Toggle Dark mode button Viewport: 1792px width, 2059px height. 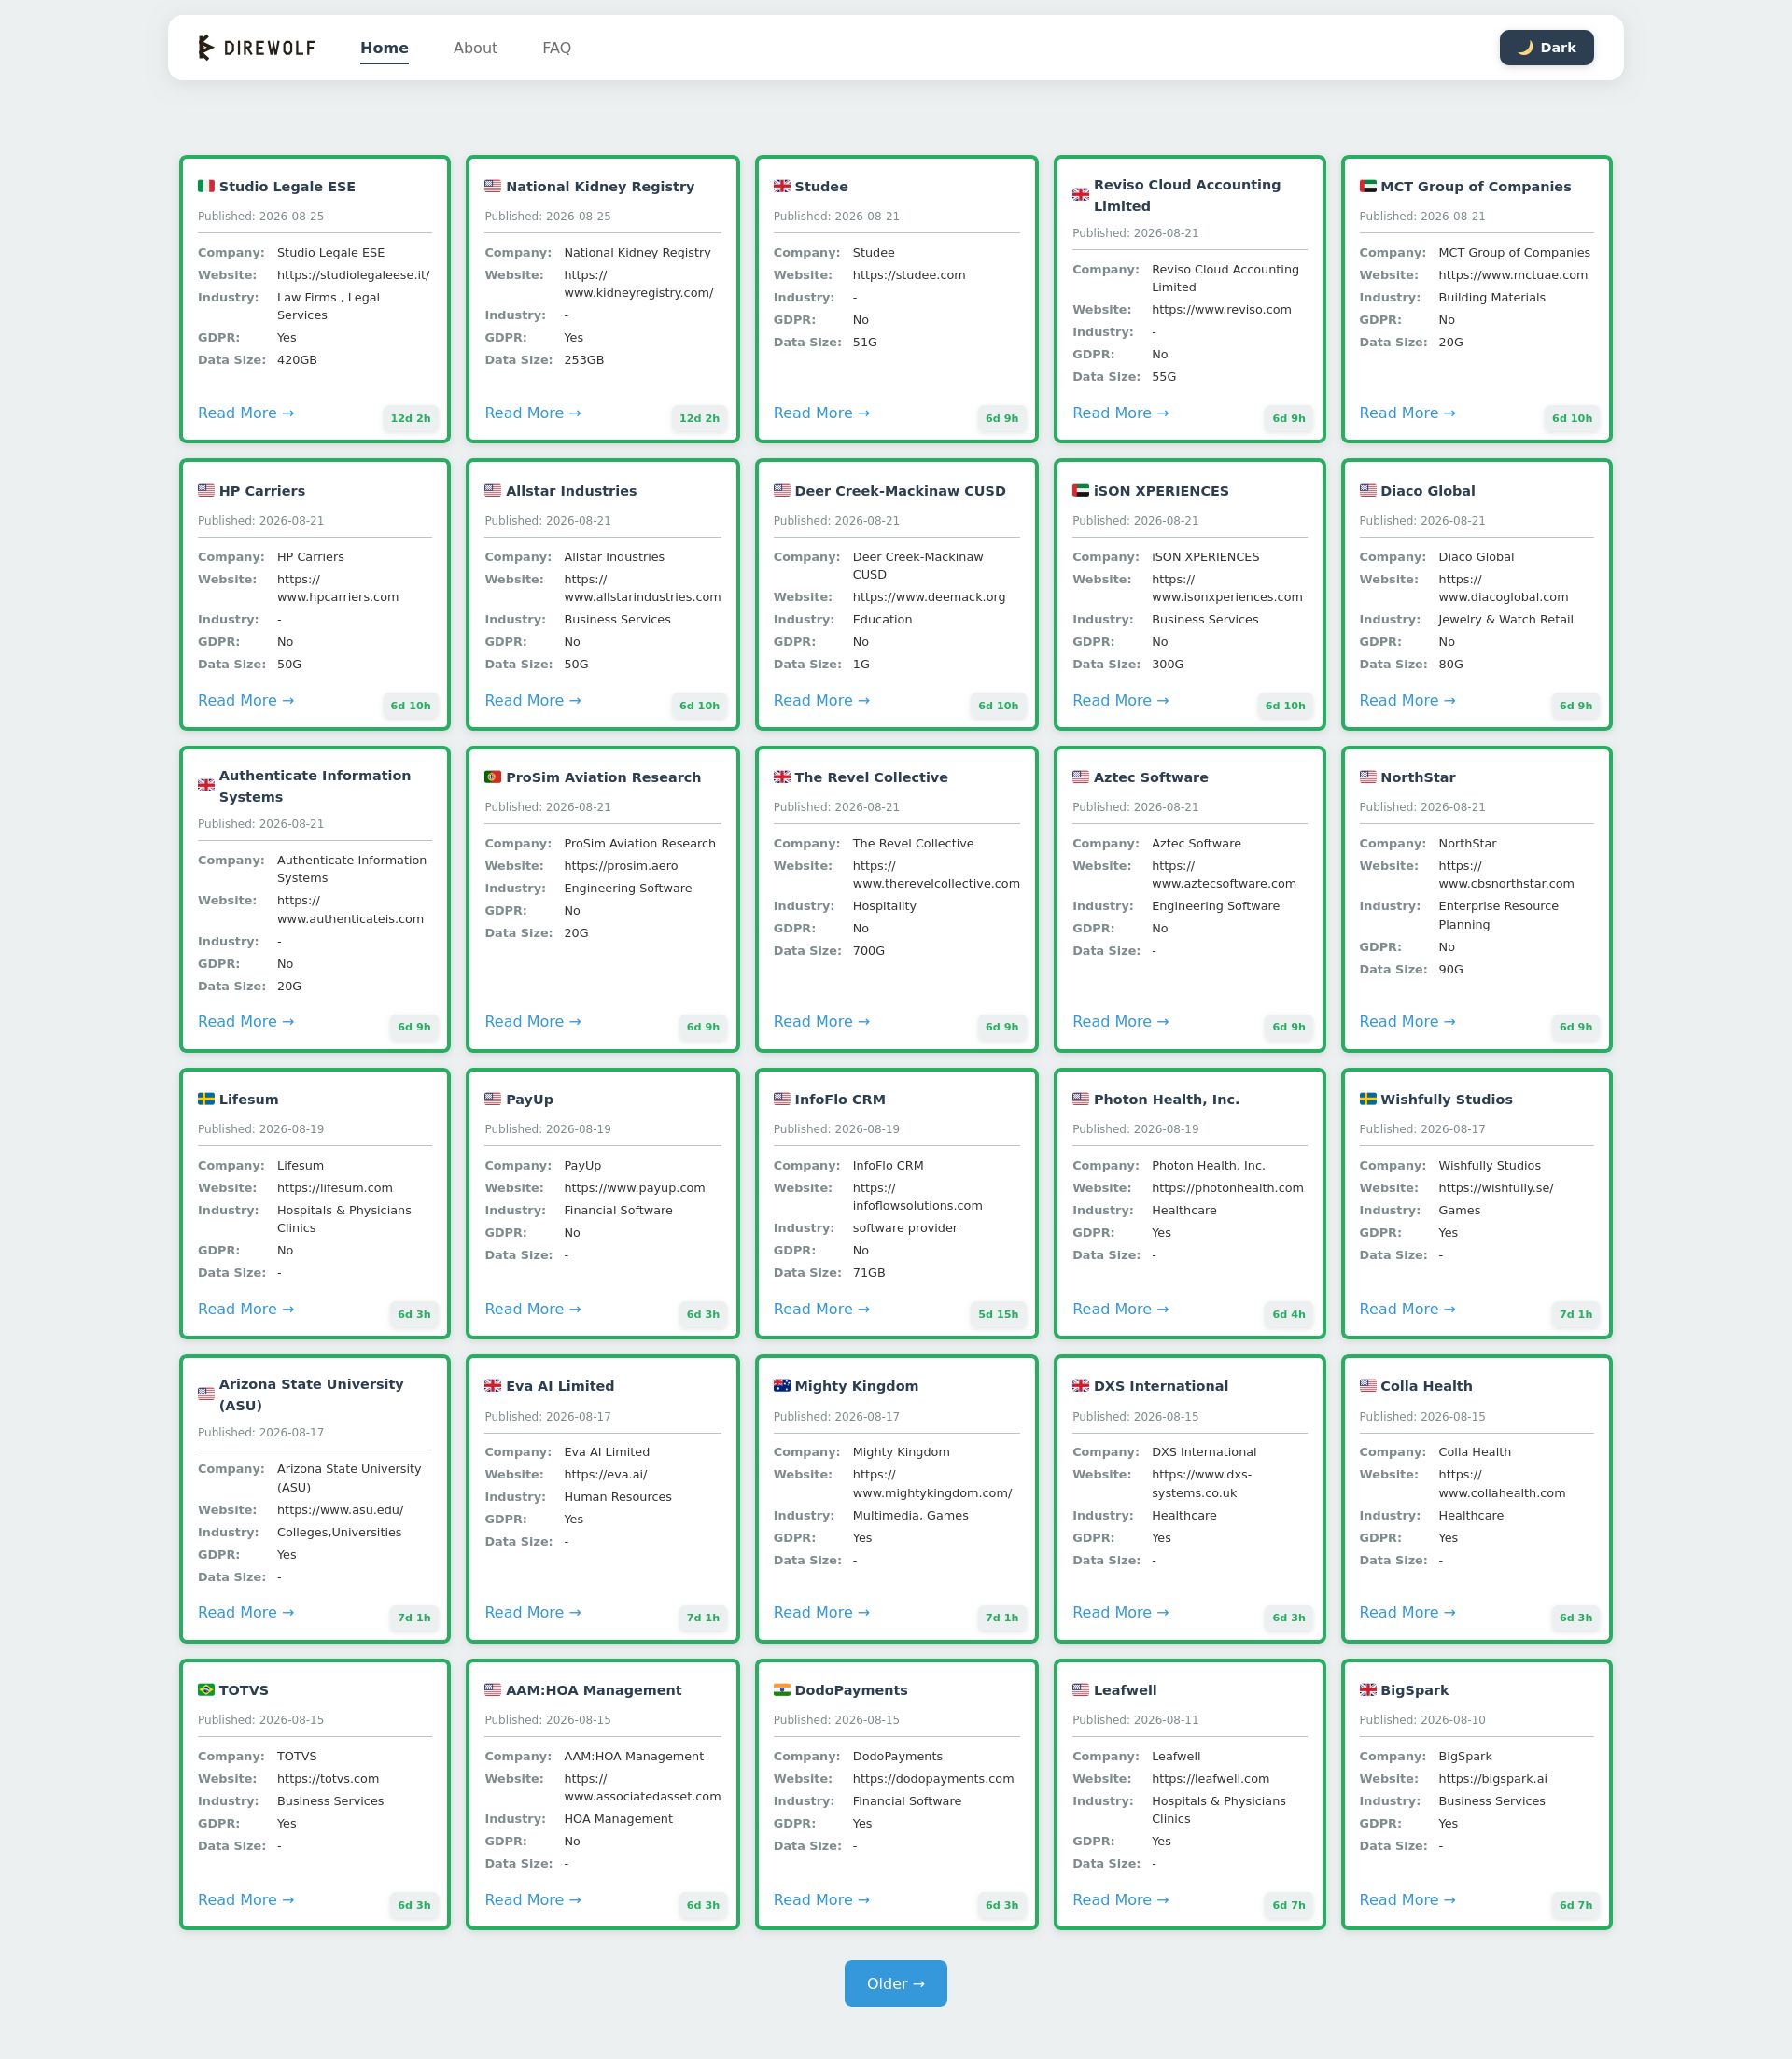click(1546, 48)
